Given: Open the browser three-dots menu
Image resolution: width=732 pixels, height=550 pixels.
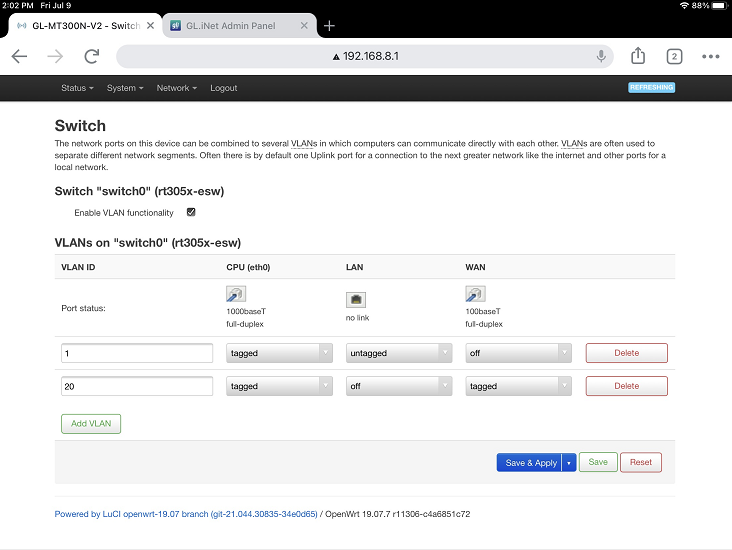Looking at the screenshot, I should 710,57.
